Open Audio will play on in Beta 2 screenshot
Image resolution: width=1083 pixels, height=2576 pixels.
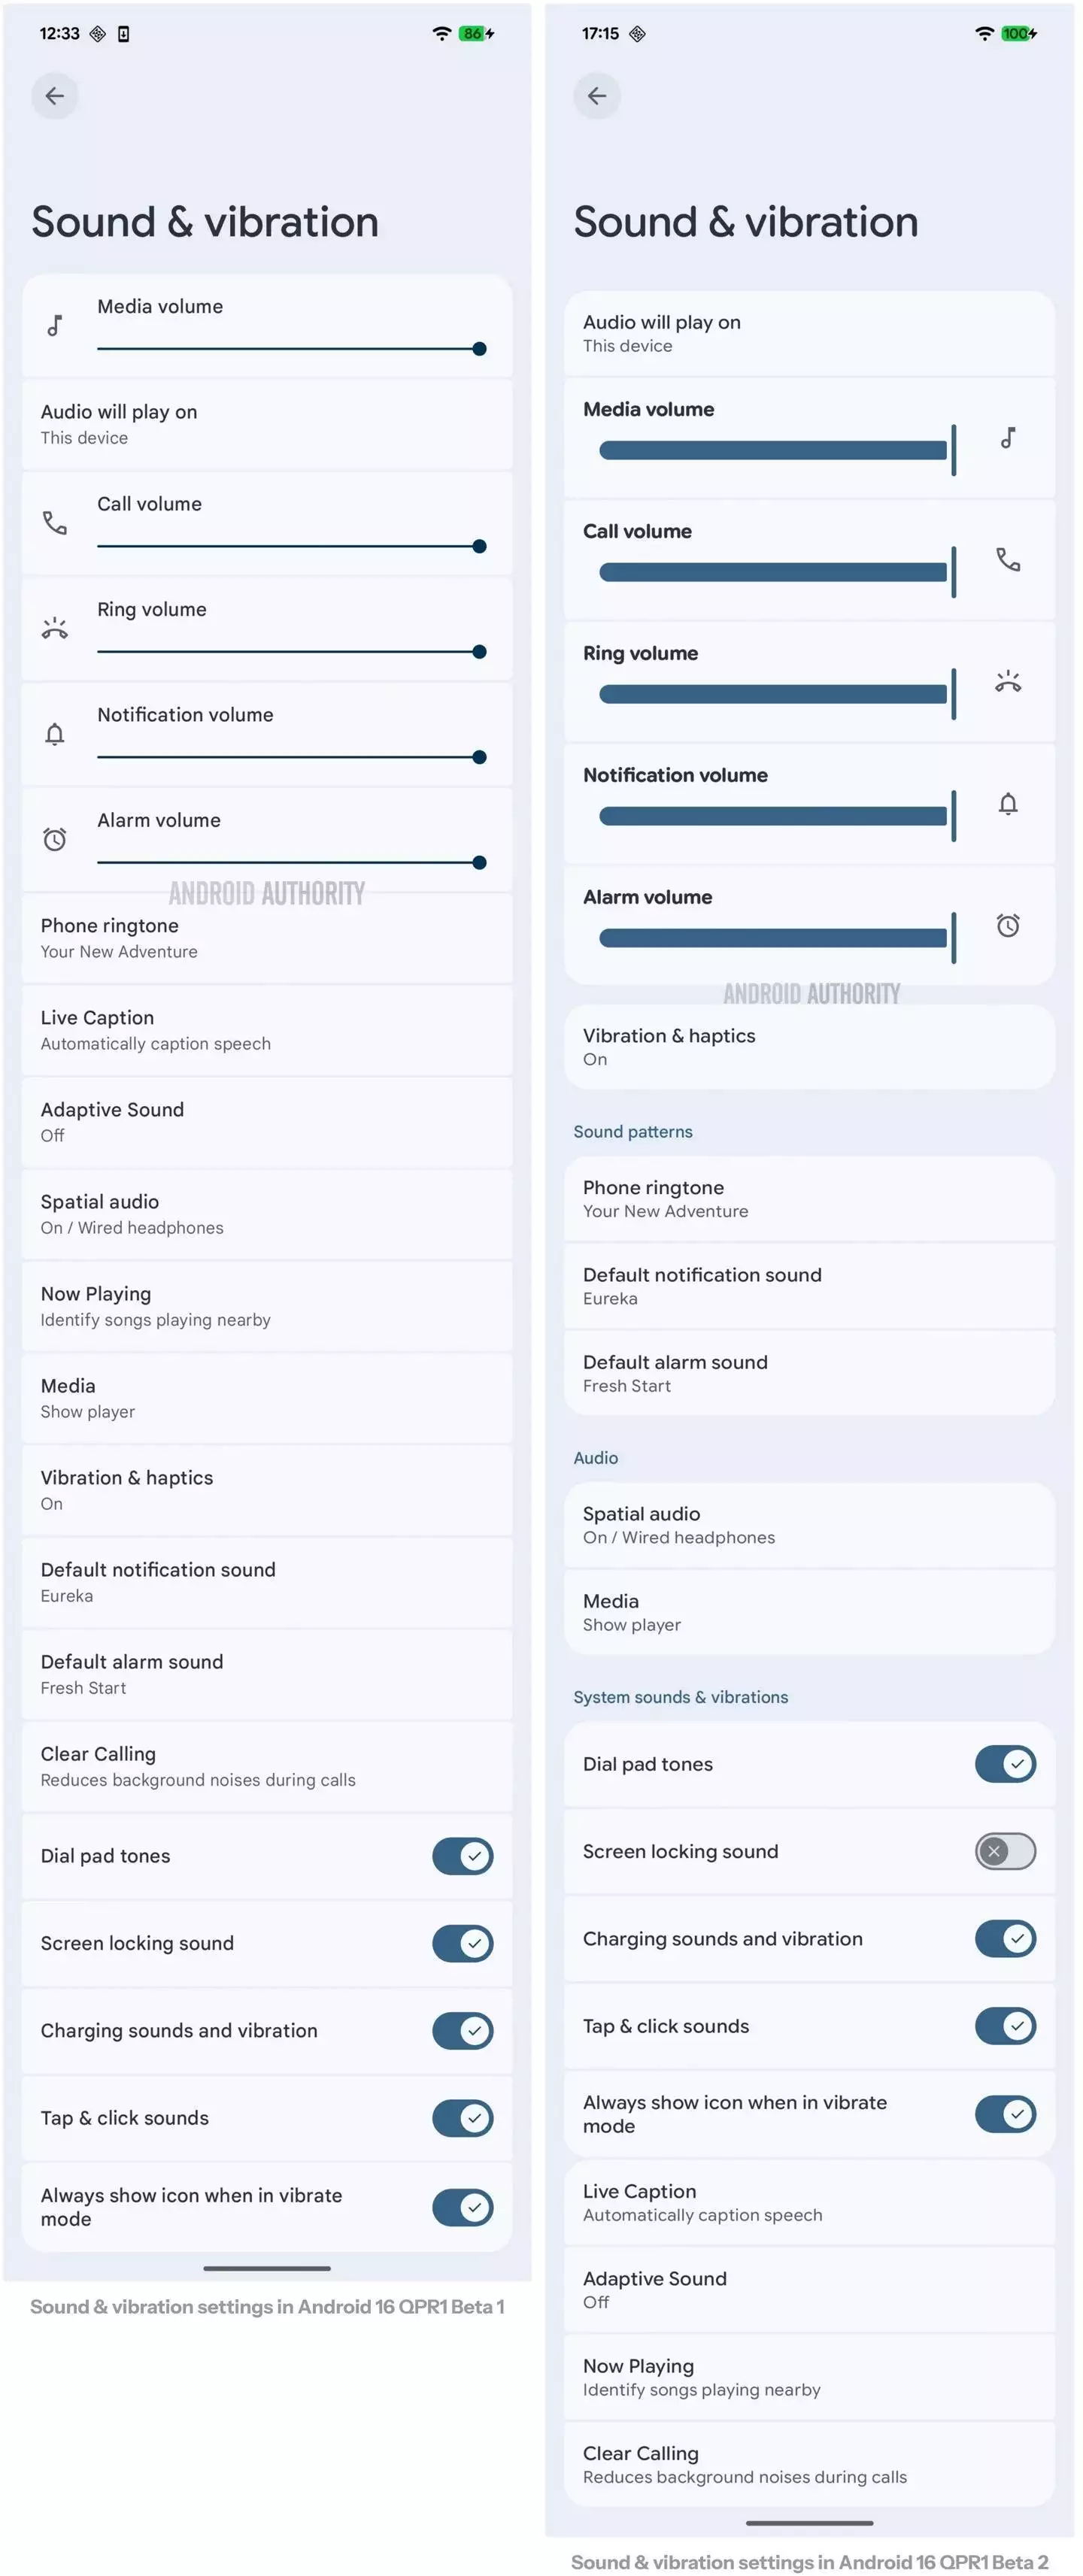pyautogui.click(x=808, y=333)
